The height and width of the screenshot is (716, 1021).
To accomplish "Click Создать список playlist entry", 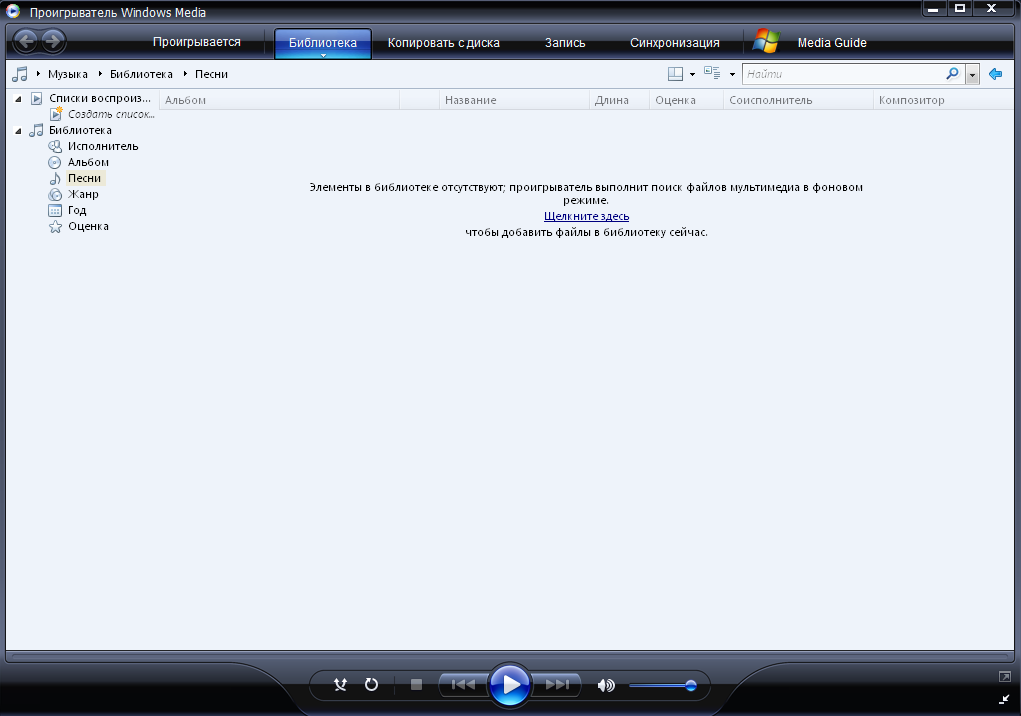I will point(111,115).
